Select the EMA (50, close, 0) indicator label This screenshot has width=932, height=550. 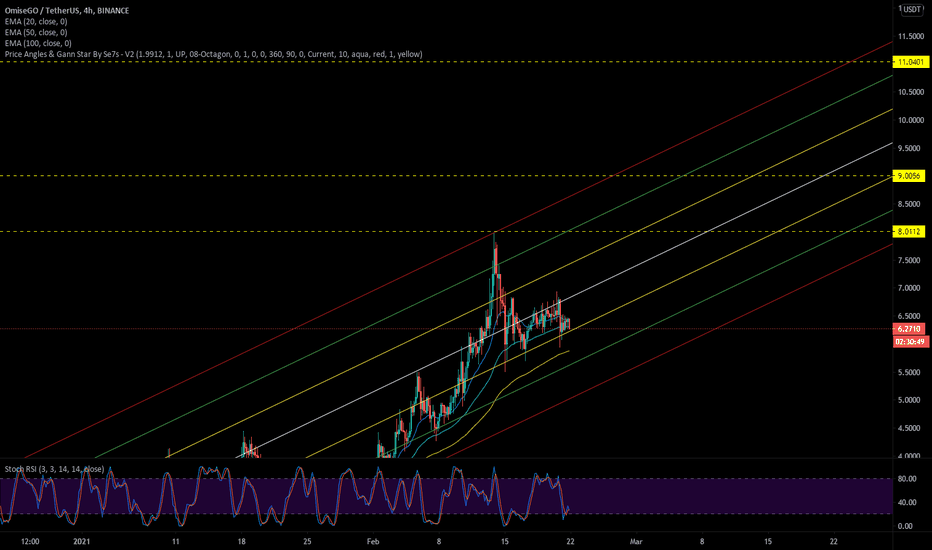[36, 32]
